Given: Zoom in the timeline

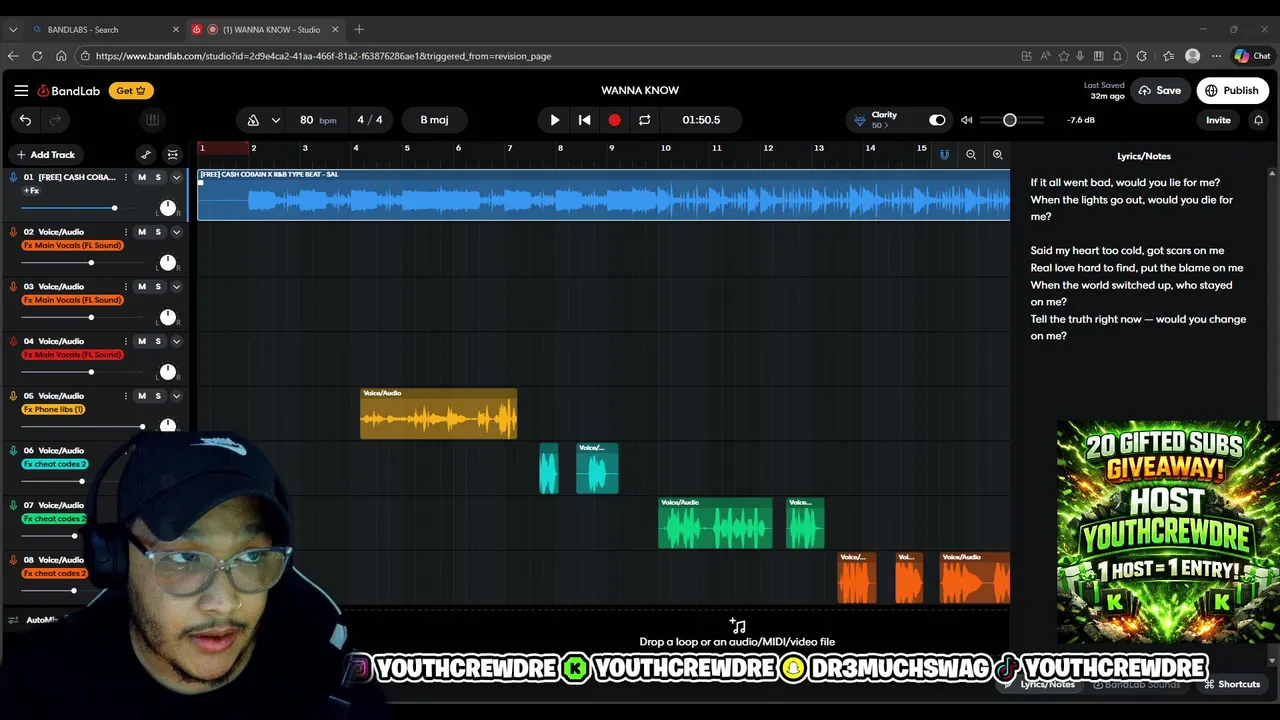Looking at the screenshot, I should pyautogui.click(x=997, y=155).
